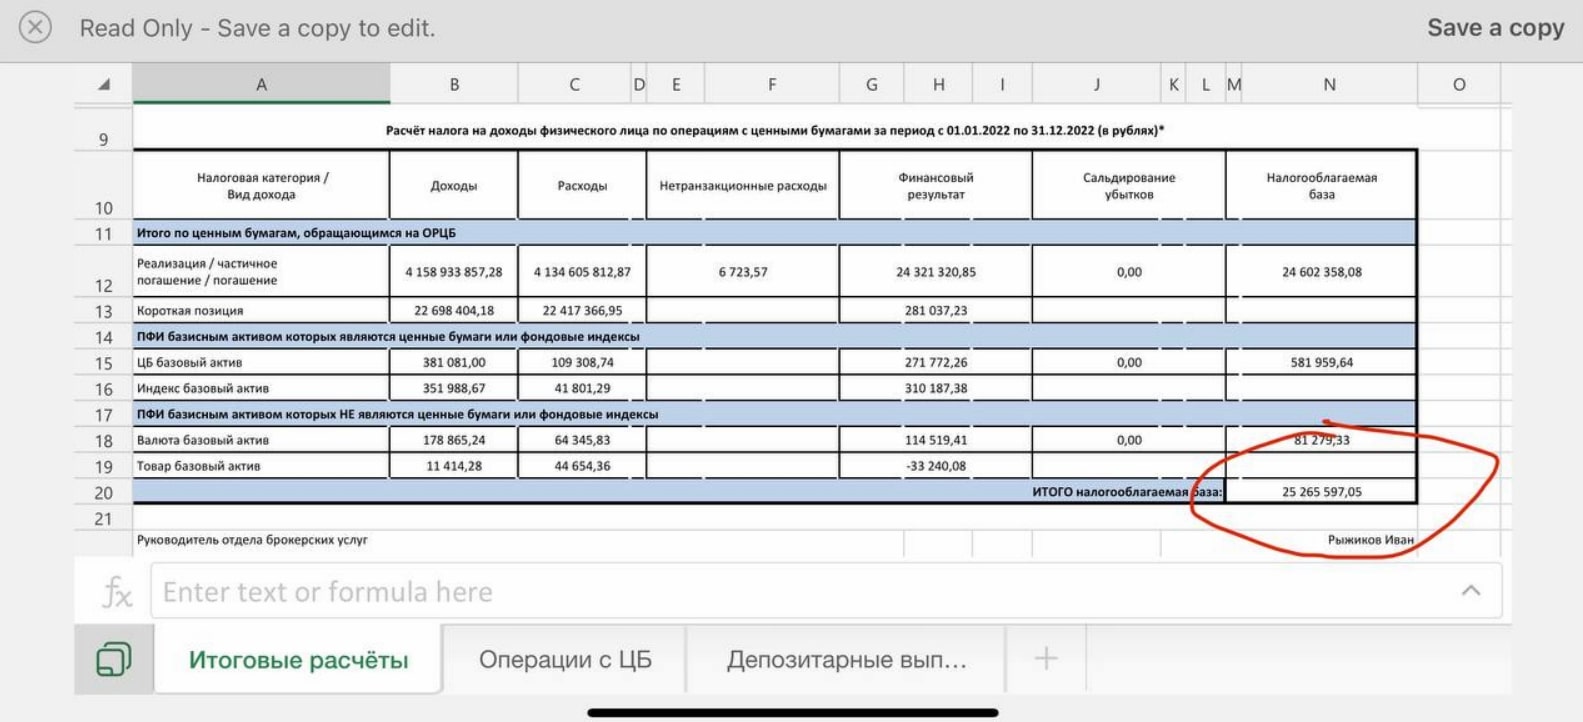Select row 20 header

coord(104,493)
